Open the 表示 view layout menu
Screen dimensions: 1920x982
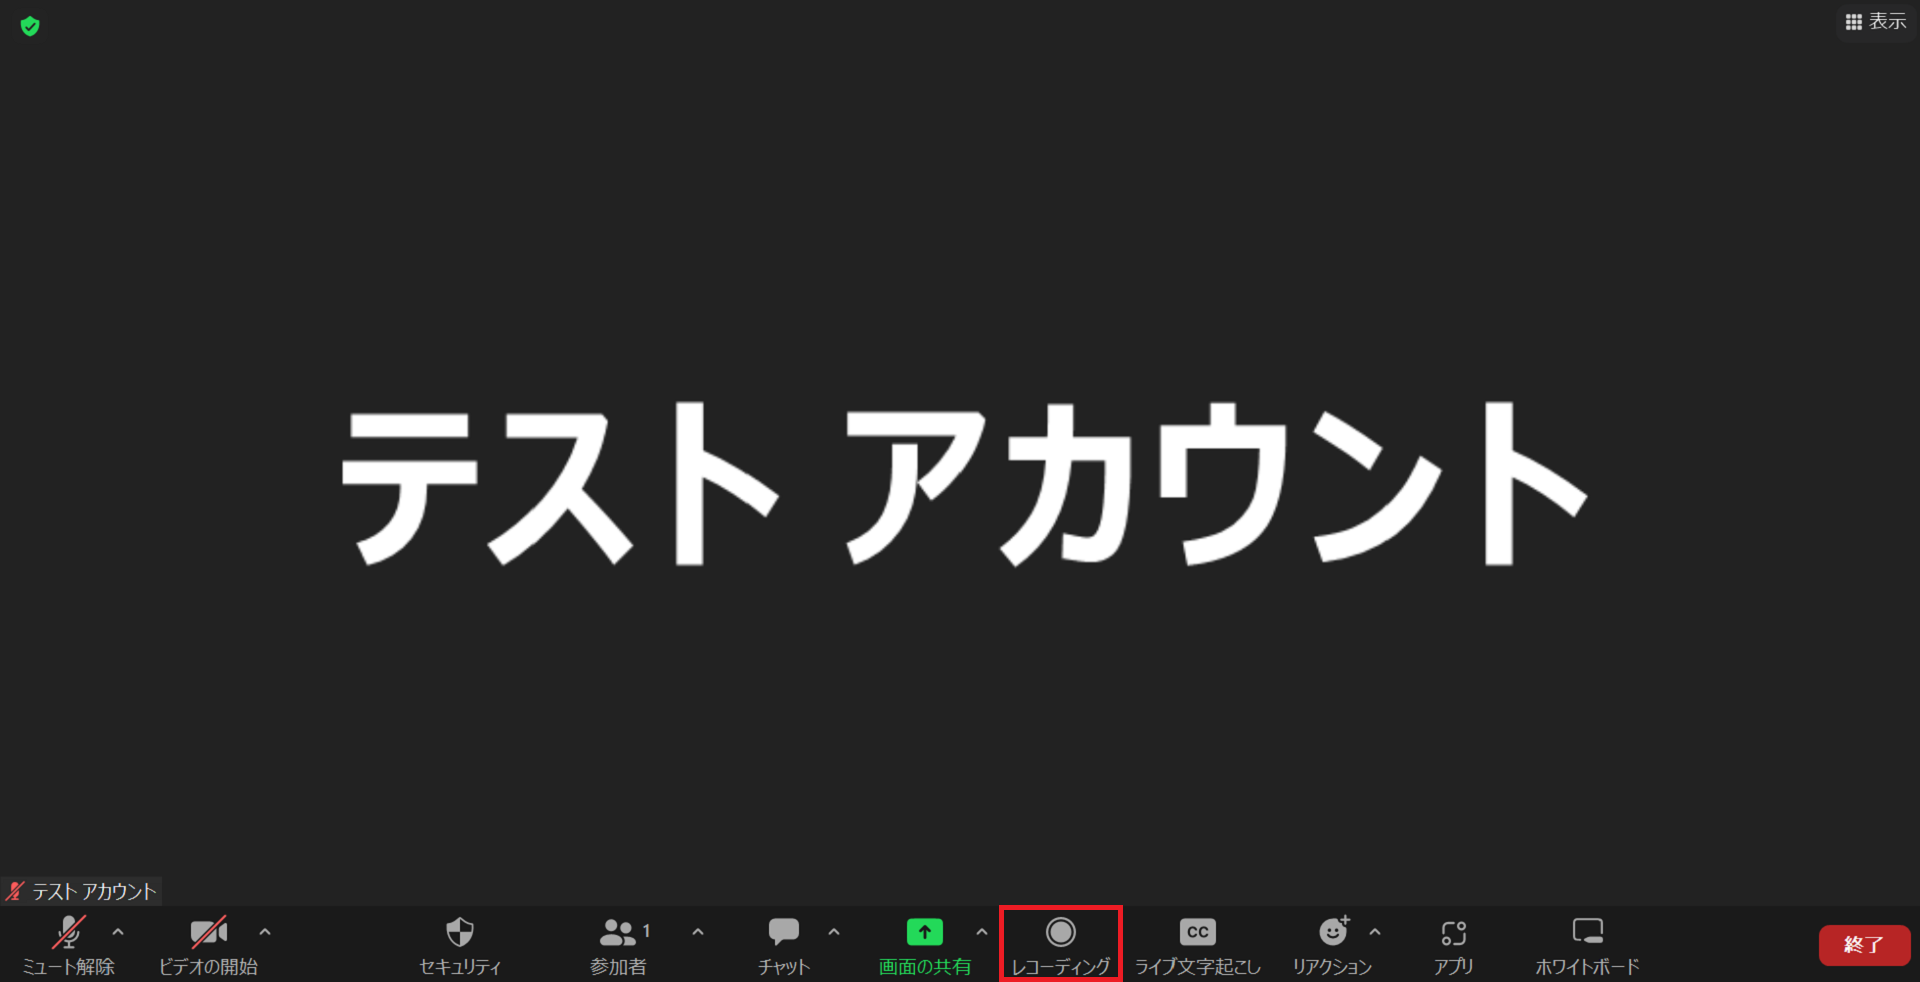click(1876, 22)
